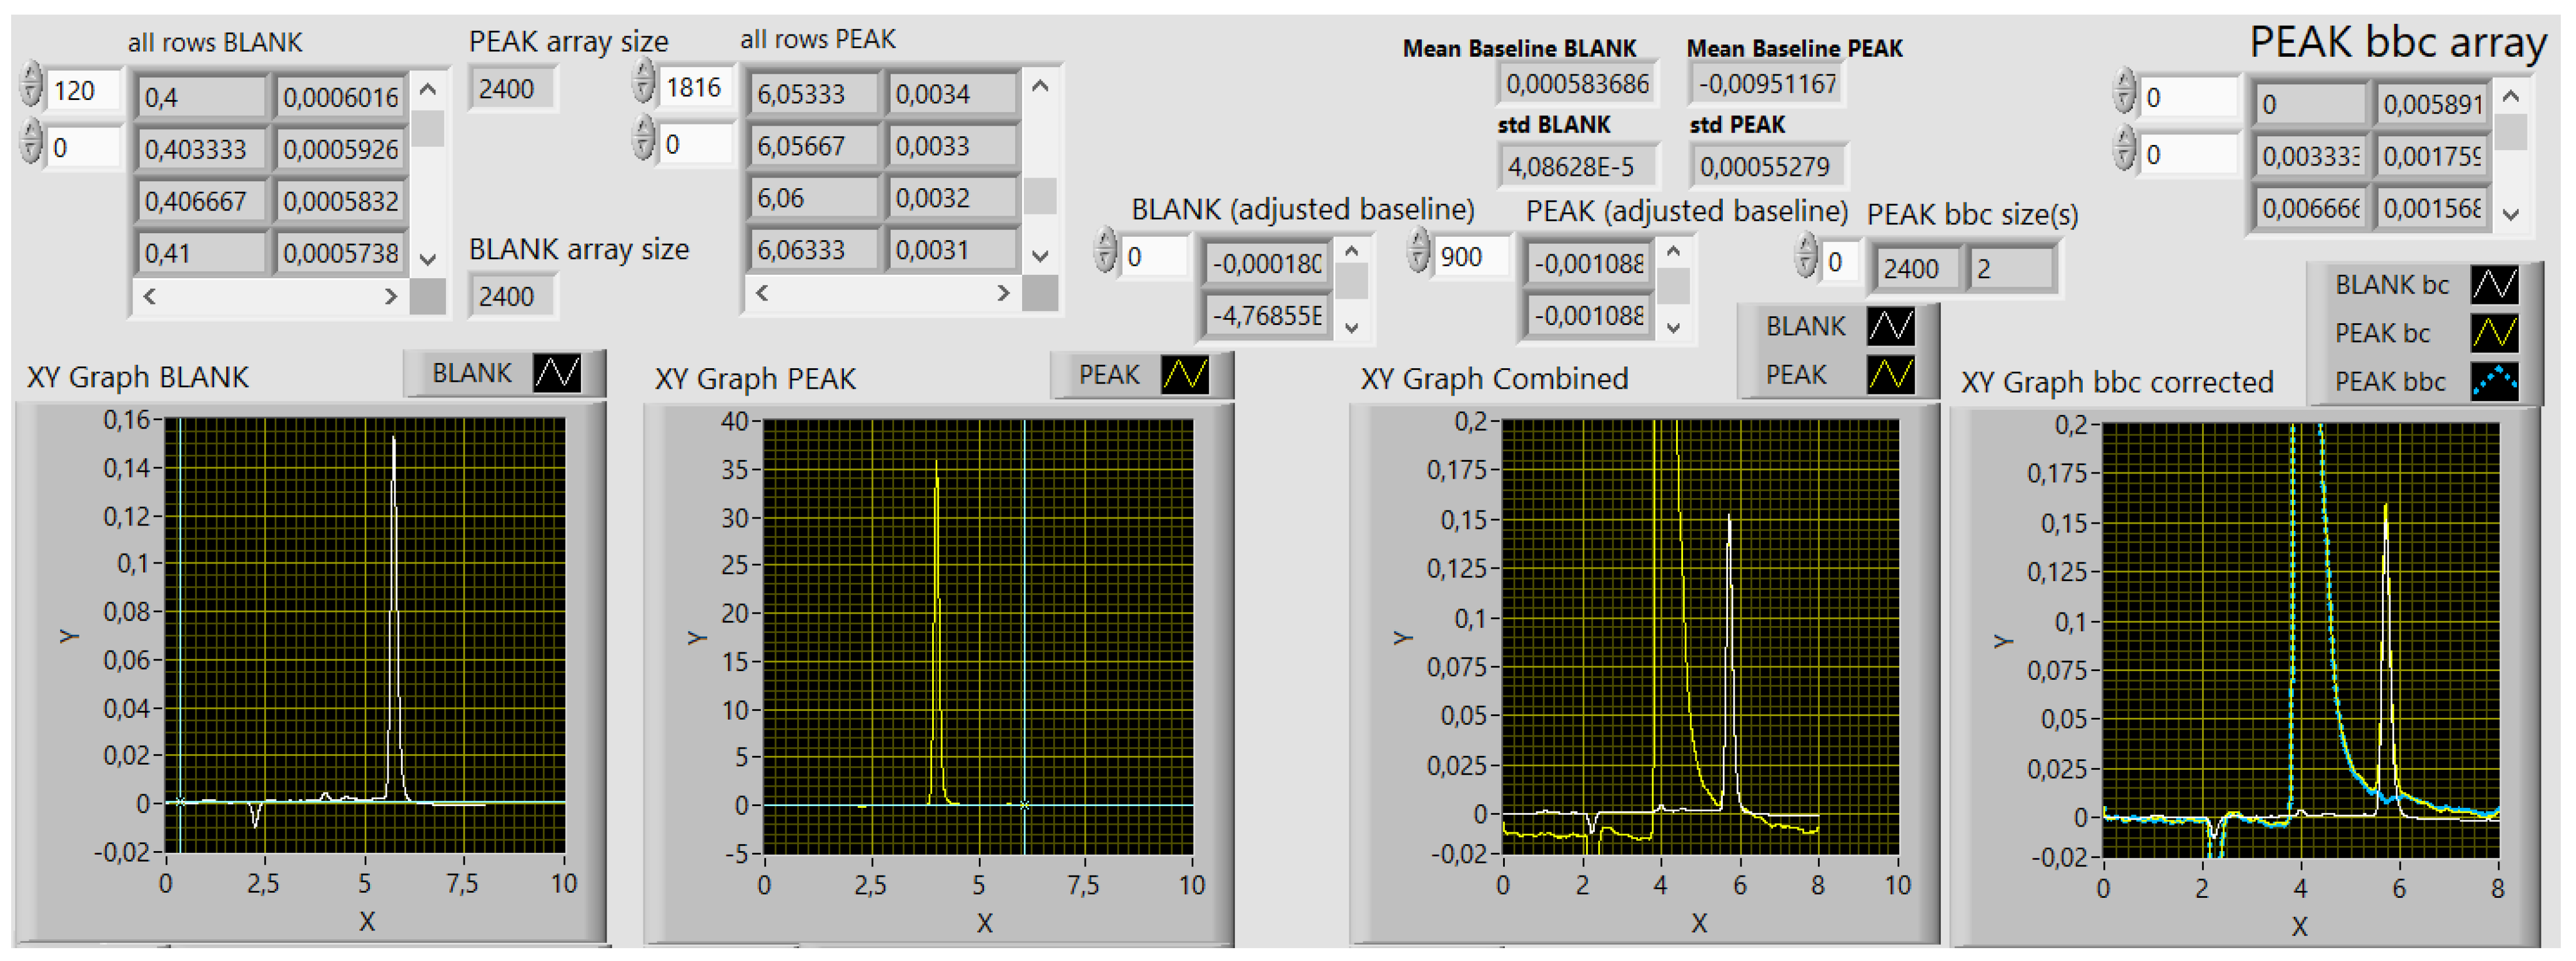Click PEAK legend icon on XY Graph Combined
Viewport: 2576px width, 961px height.
1890,375
